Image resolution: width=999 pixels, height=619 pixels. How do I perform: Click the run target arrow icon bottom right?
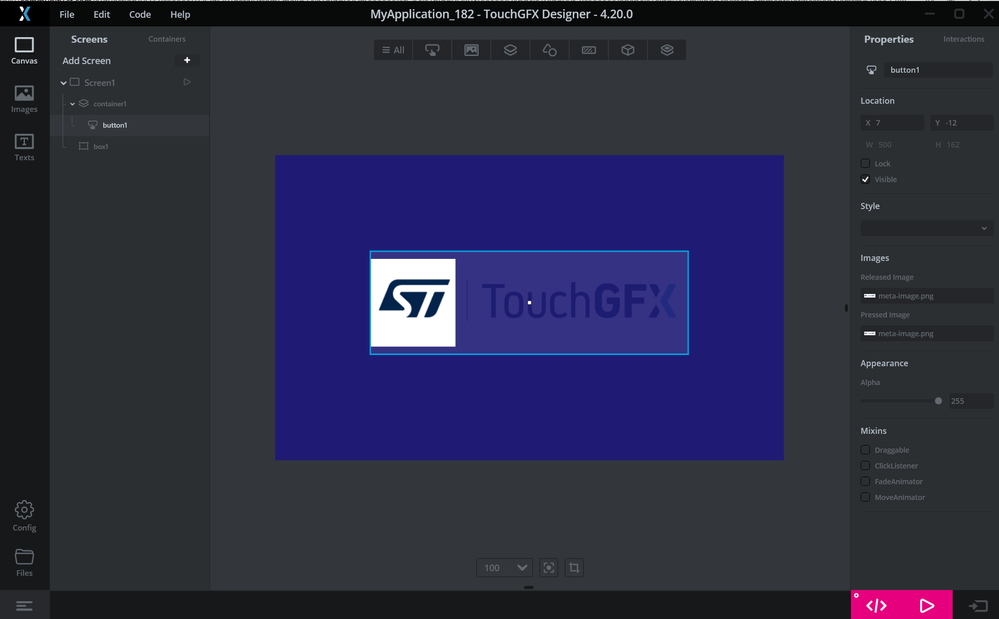click(x=978, y=606)
